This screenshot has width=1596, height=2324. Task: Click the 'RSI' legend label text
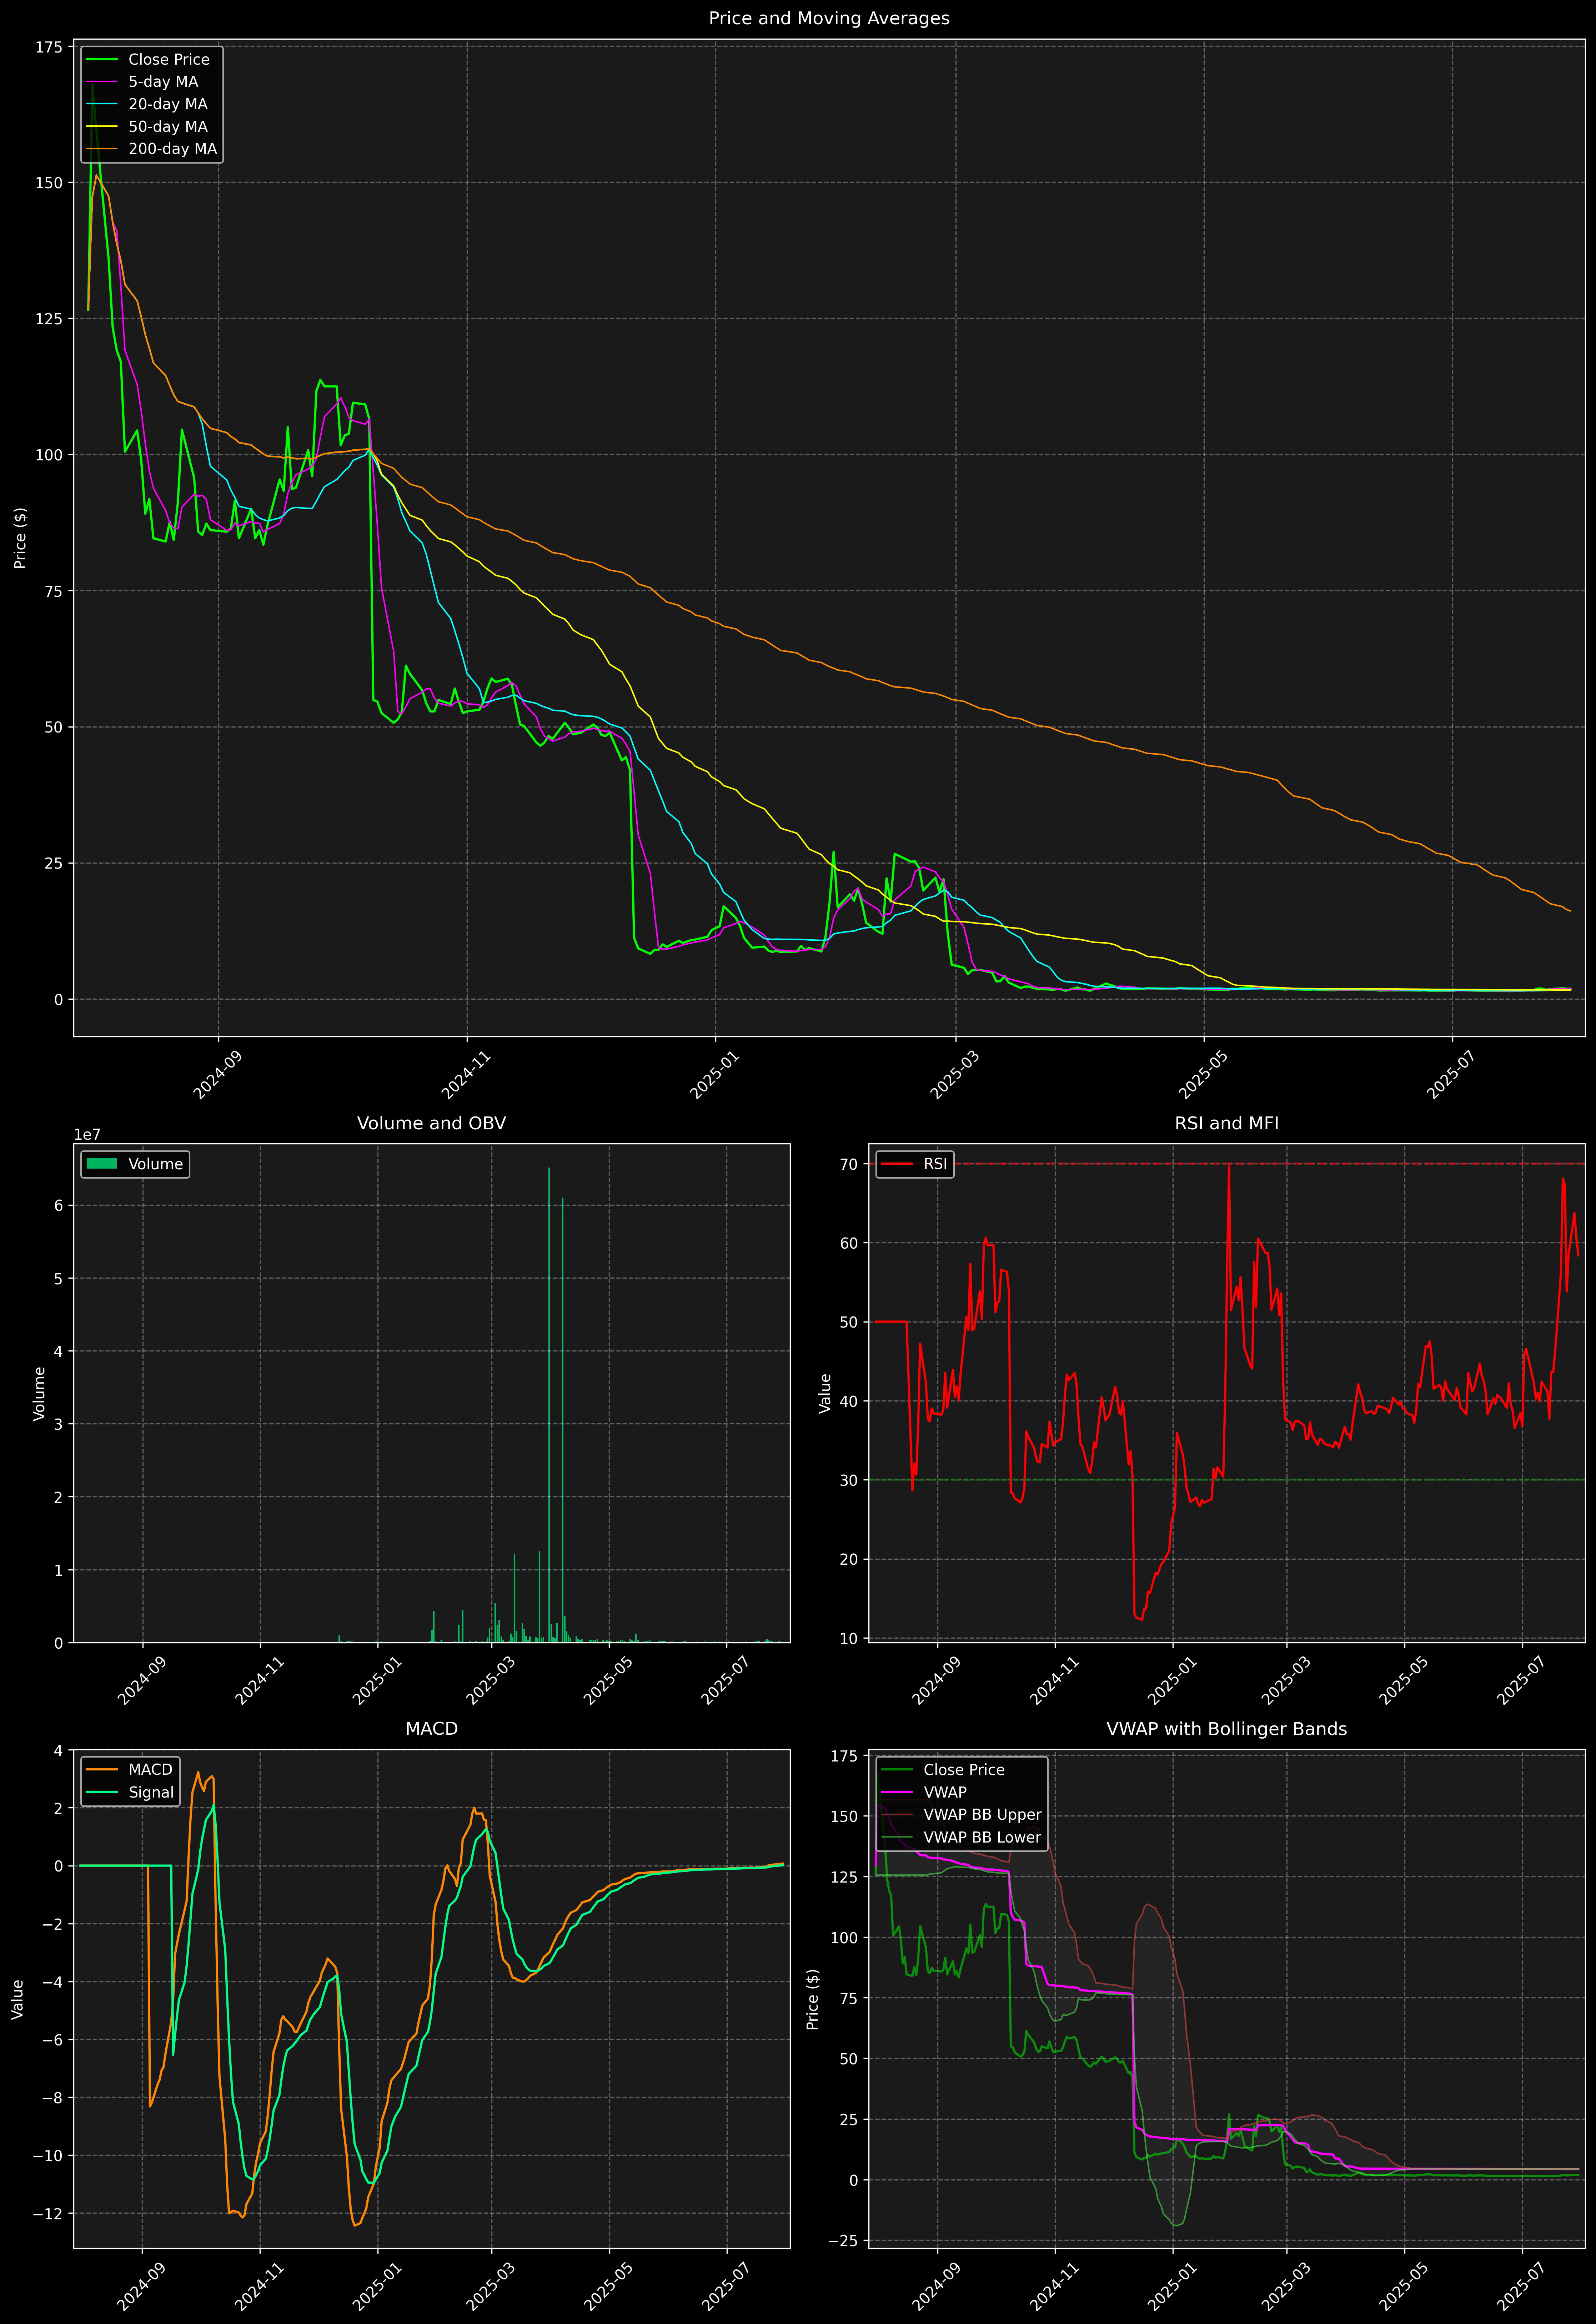pos(935,1164)
